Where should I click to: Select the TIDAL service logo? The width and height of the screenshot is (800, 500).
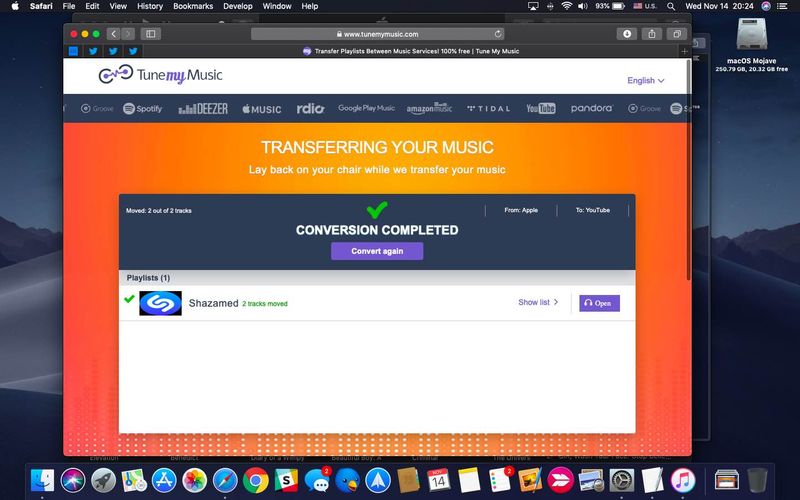click(488, 109)
